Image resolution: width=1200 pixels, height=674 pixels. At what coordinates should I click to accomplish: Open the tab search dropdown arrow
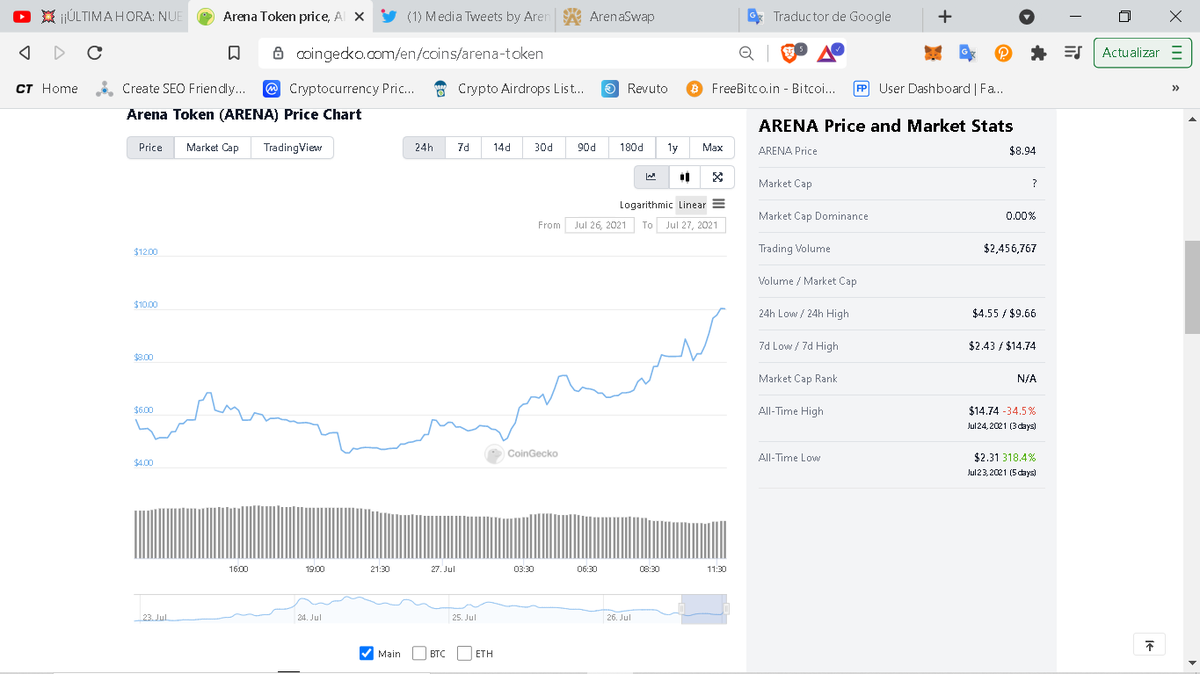[x=1025, y=17]
